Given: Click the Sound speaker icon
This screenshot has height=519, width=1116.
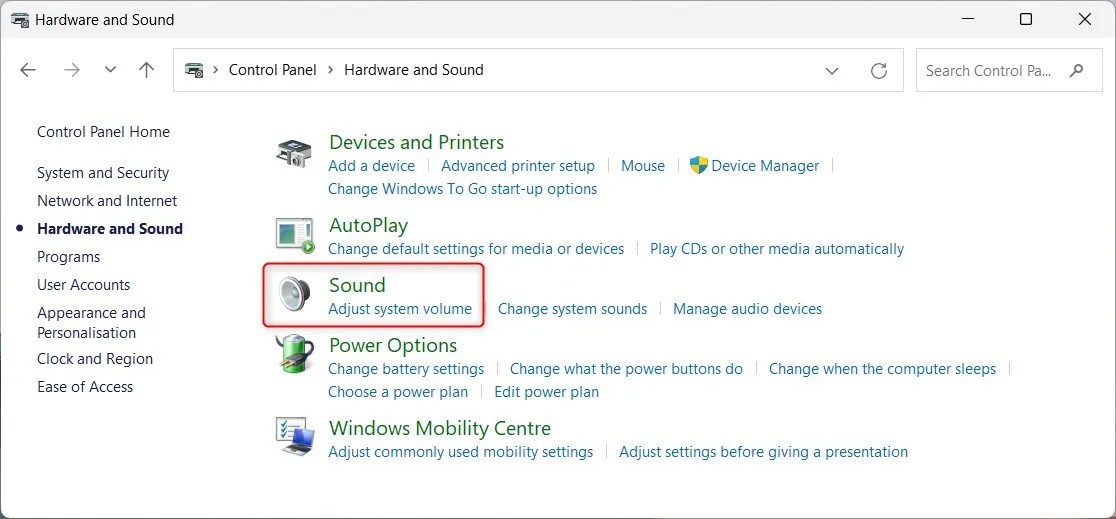Looking at the screenshot, I should (x=294, y=295).
